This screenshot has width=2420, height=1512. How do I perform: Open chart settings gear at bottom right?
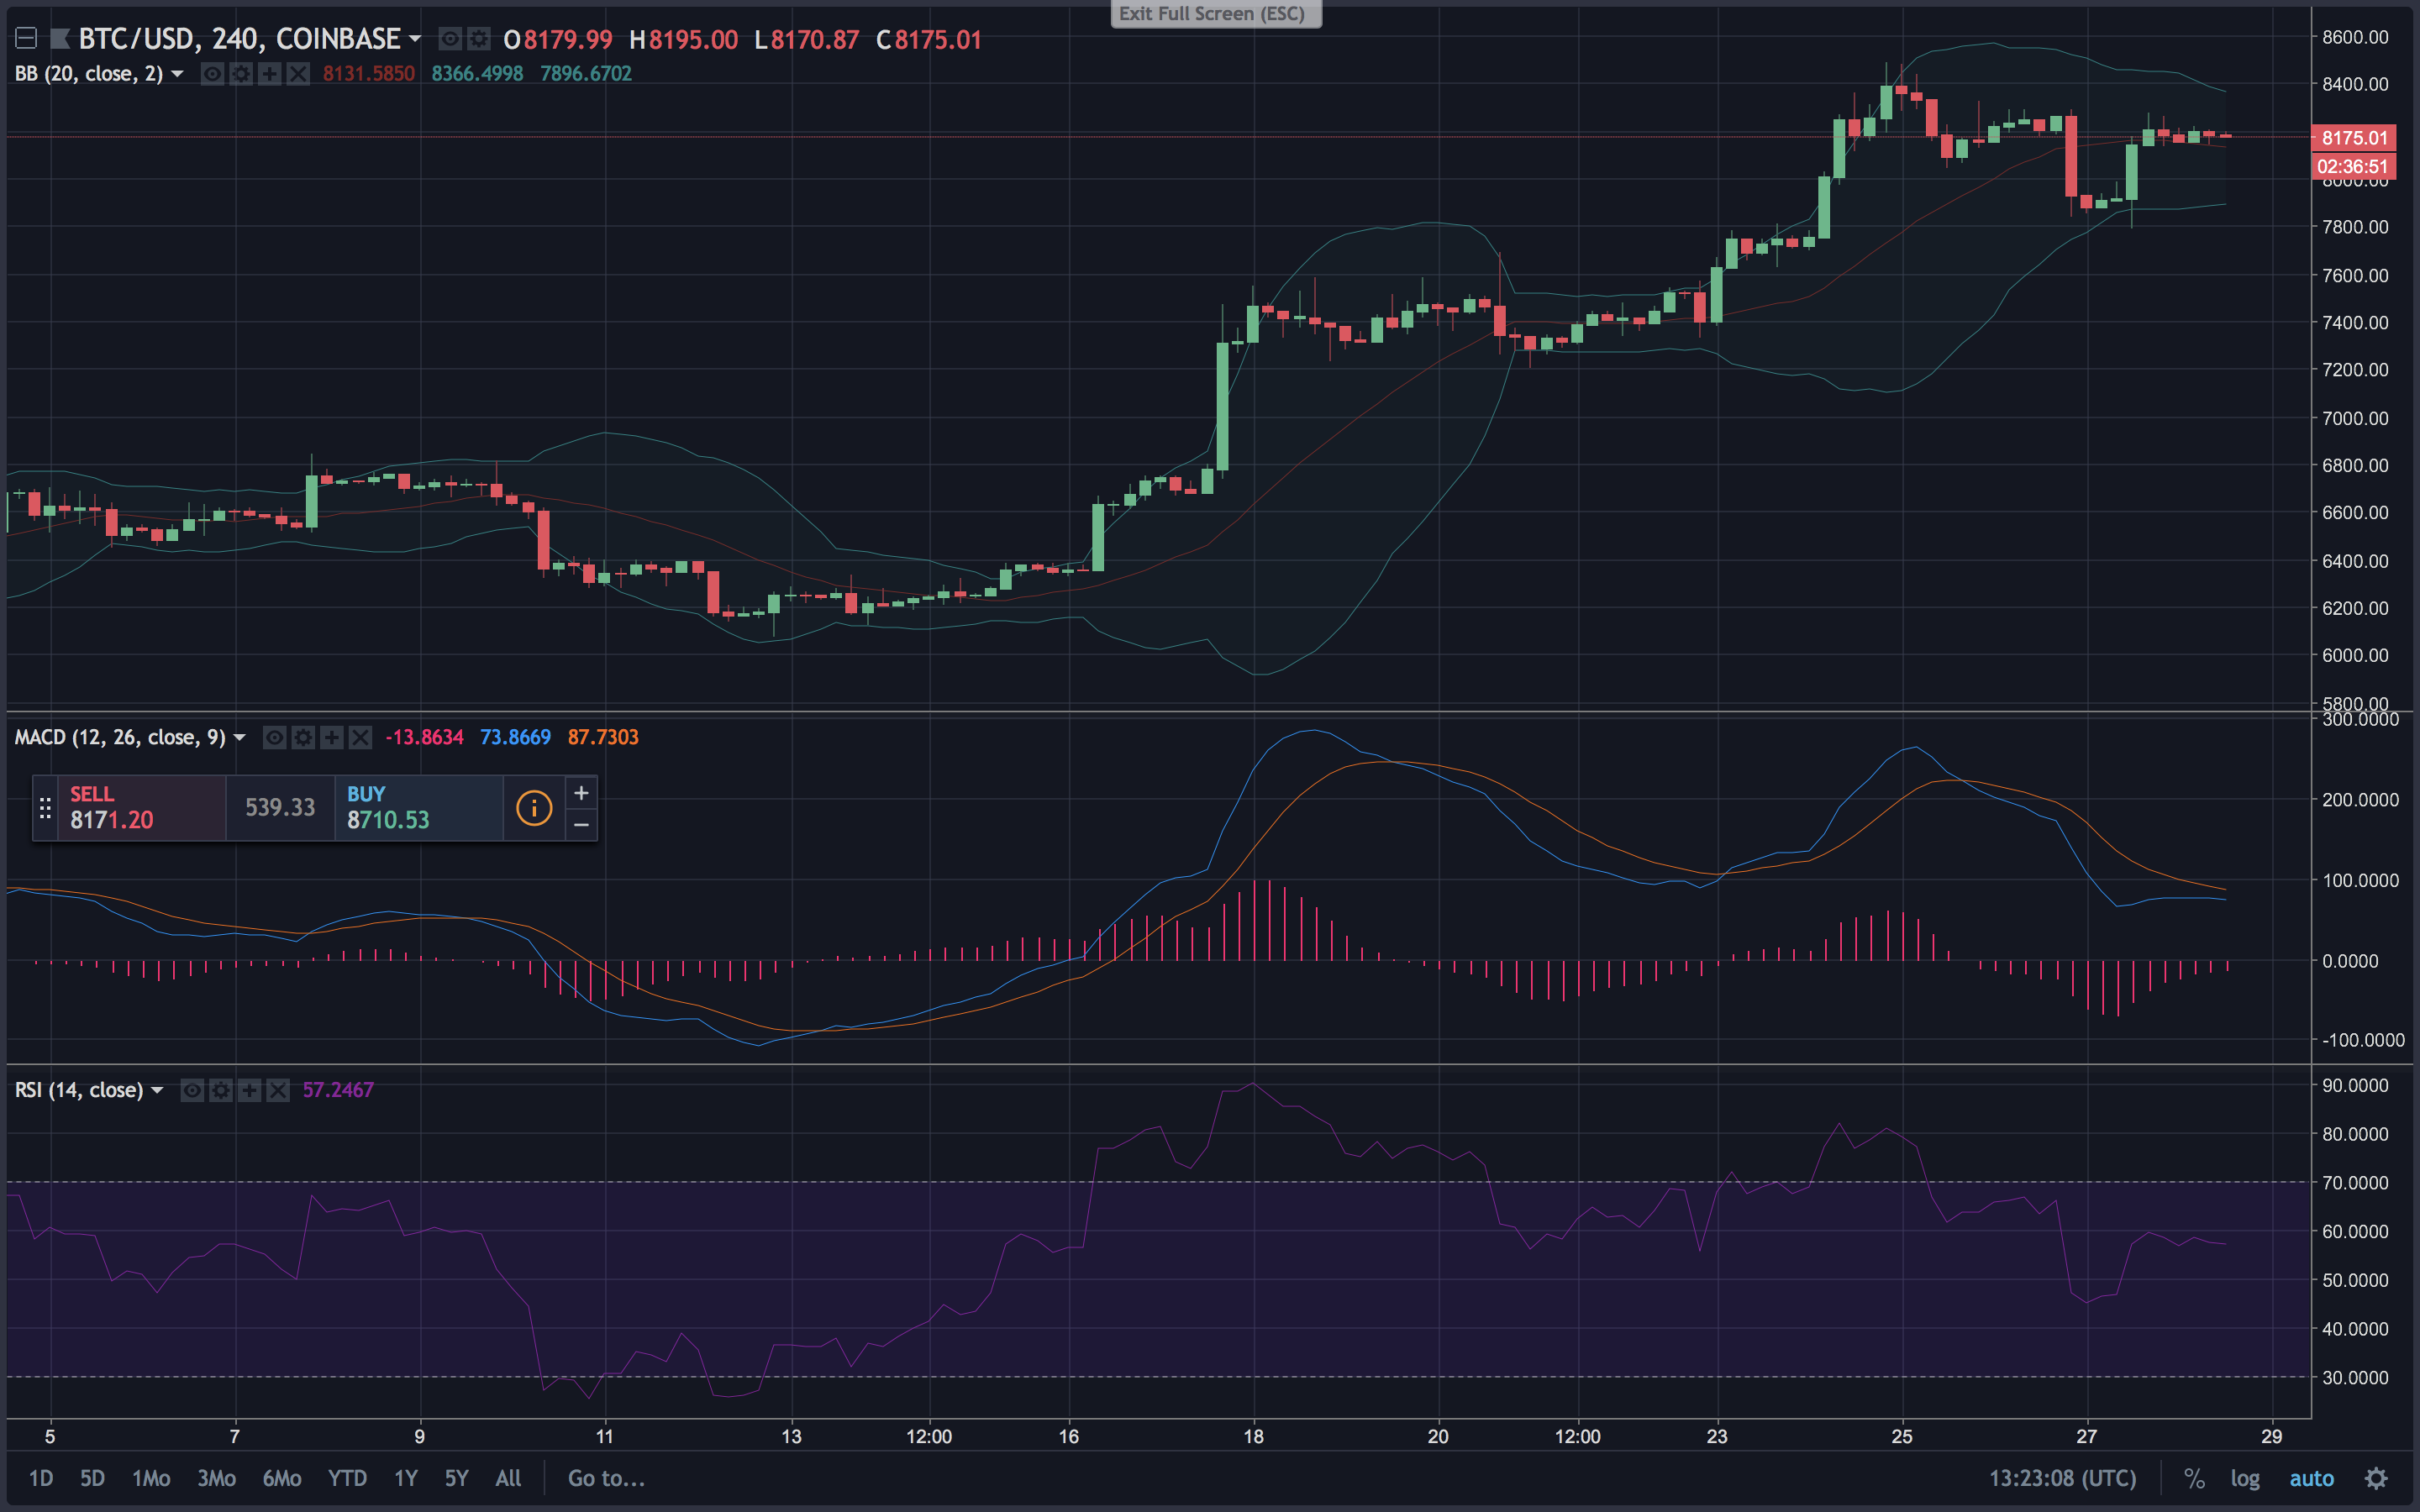pyautogui.click(x=2376, y=1478)
